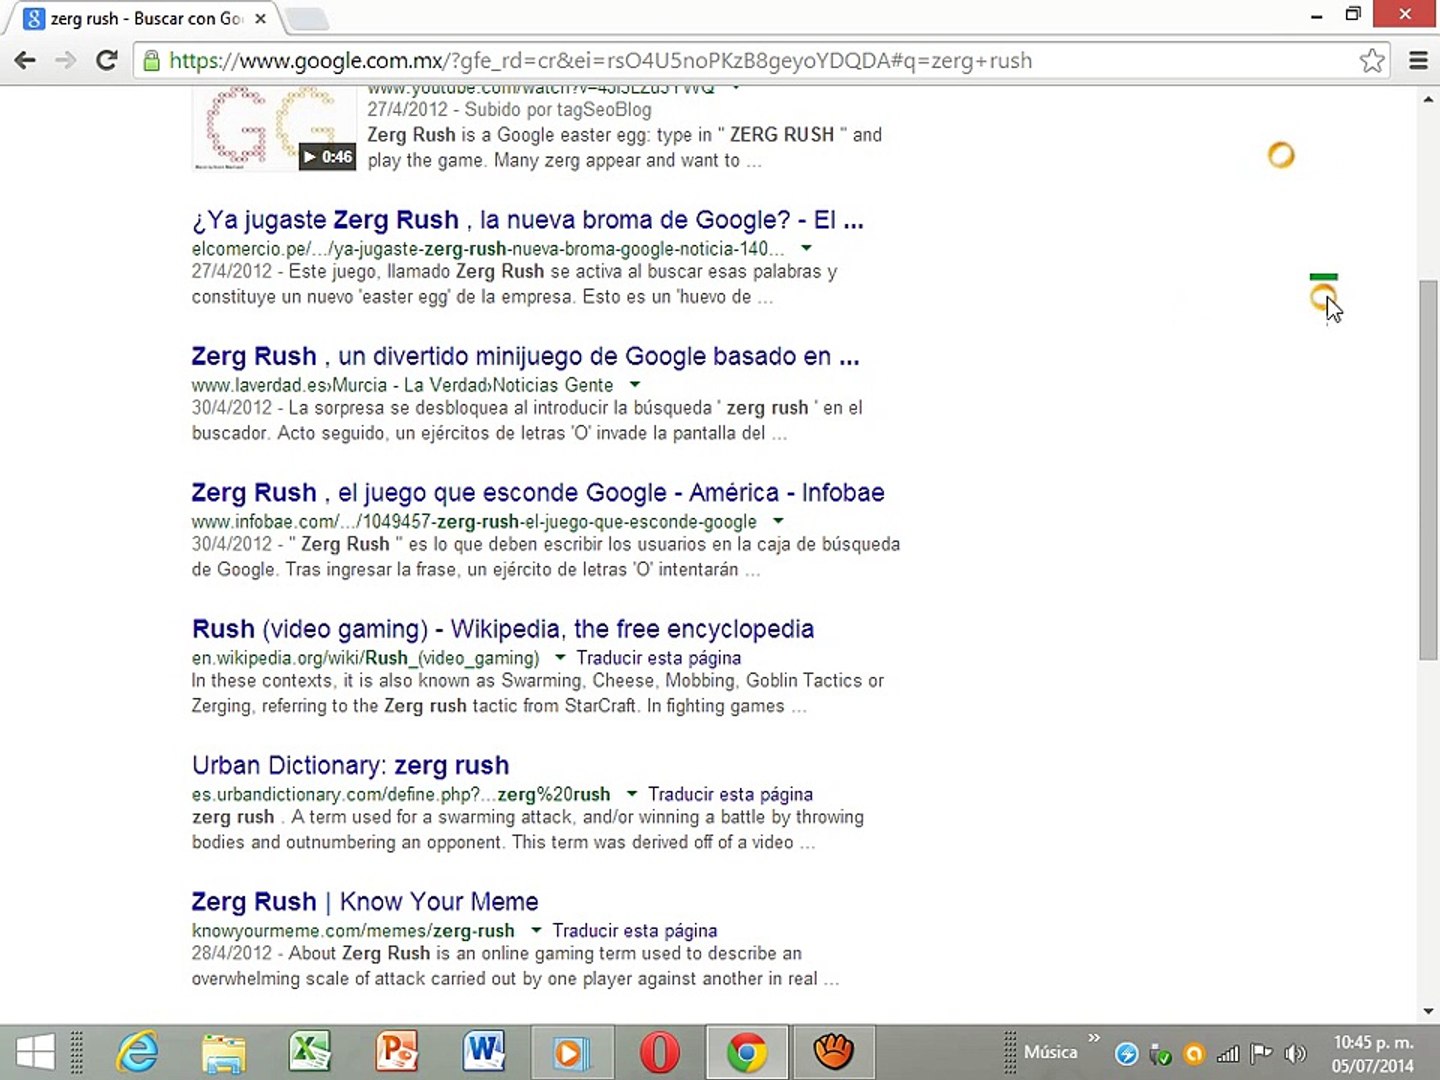Click the blue lightning tray icon
1440x1080 pixels.
click(1126, 1053)
